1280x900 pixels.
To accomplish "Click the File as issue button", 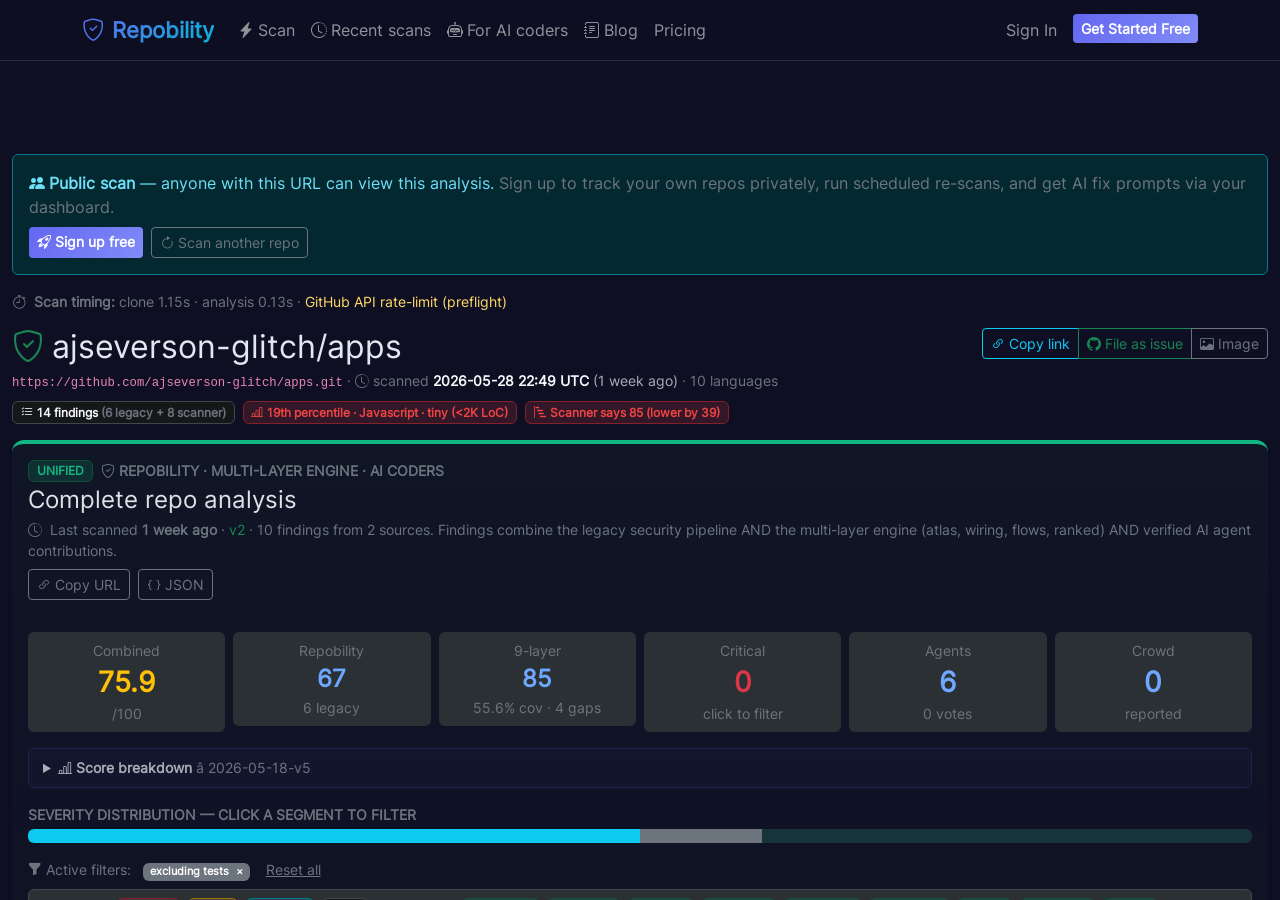I will [1135, 343].
